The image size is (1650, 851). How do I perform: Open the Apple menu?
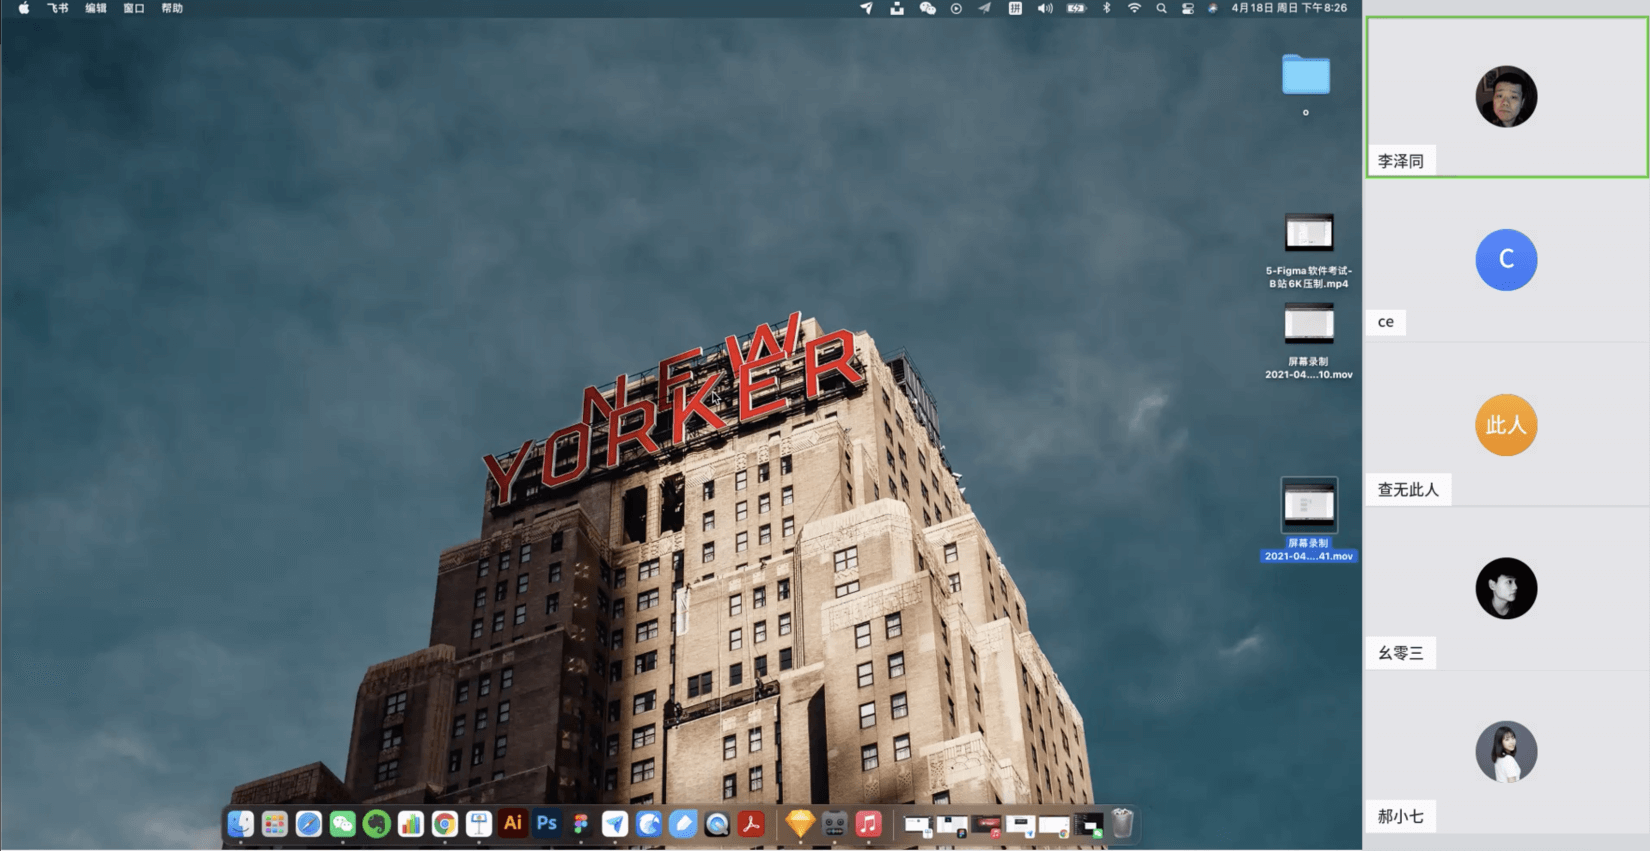(x=24, y=8)
